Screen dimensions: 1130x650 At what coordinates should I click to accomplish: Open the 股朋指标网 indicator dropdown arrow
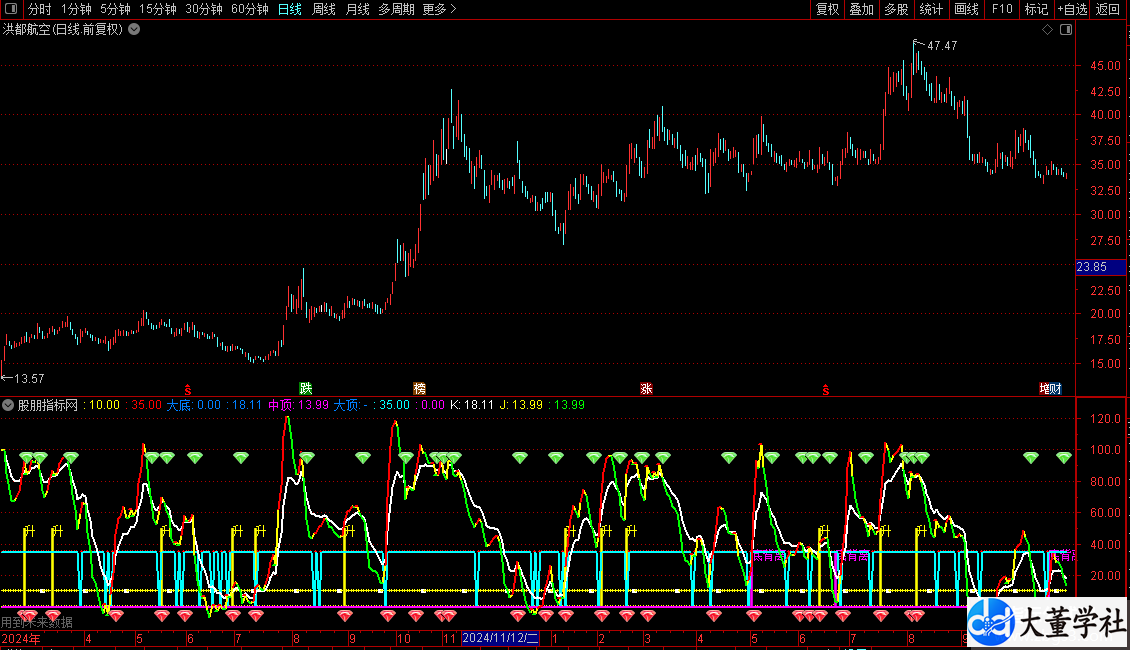[x=8, y=405]
